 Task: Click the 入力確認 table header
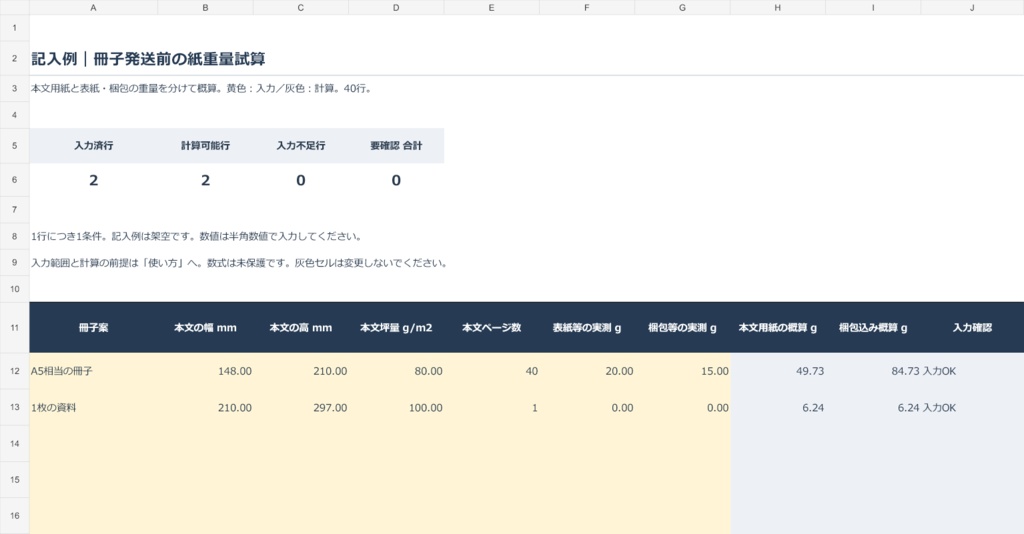[972, 328]
